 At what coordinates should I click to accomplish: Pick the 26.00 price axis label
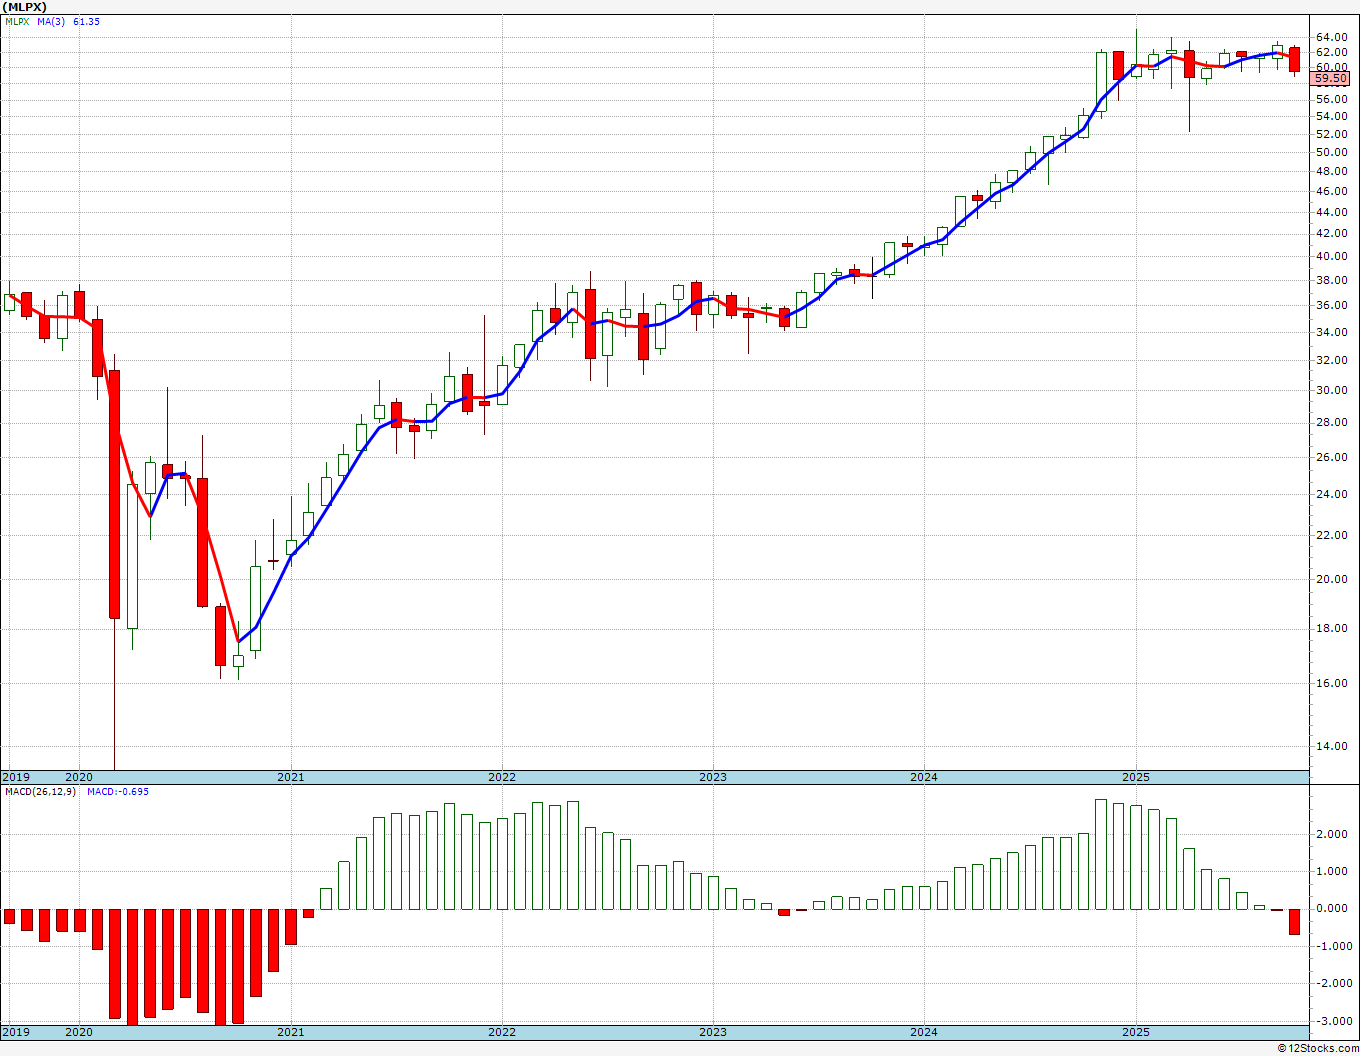[x=1331, y=457]
